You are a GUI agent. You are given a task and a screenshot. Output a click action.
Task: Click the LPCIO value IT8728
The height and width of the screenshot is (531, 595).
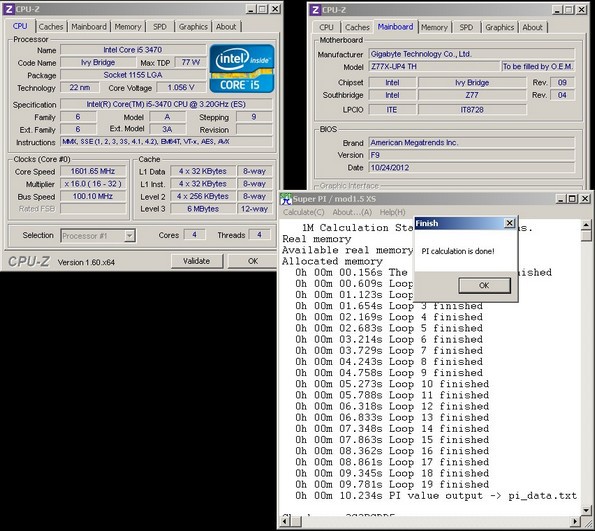click(x=472, y=110)
